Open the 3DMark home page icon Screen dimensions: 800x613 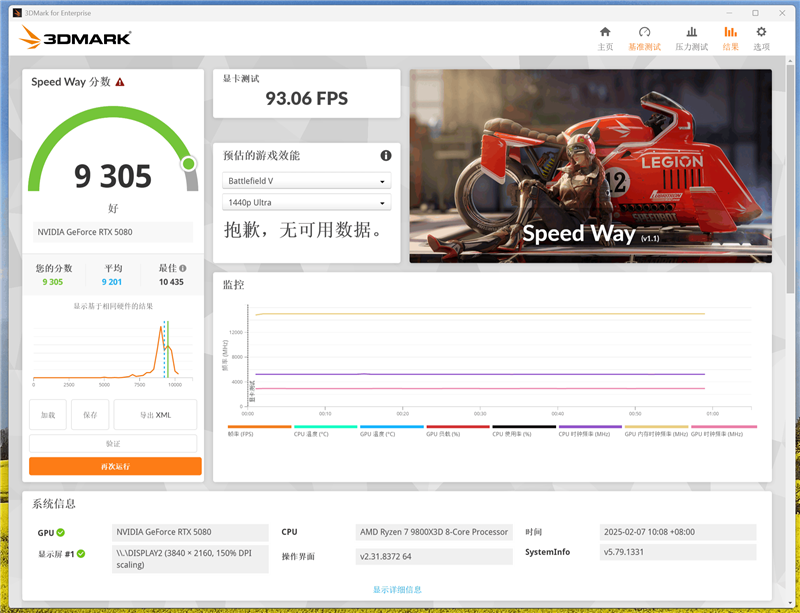(x=605, y=32)
